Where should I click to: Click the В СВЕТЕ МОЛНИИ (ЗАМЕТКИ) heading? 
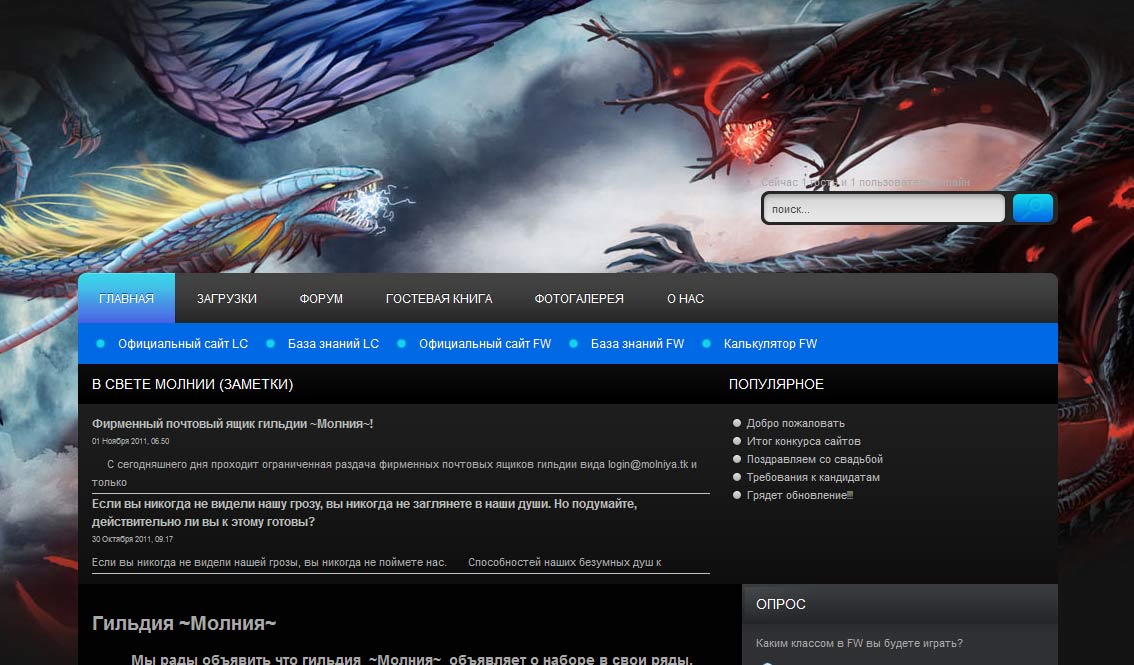[x=192, y=385]
